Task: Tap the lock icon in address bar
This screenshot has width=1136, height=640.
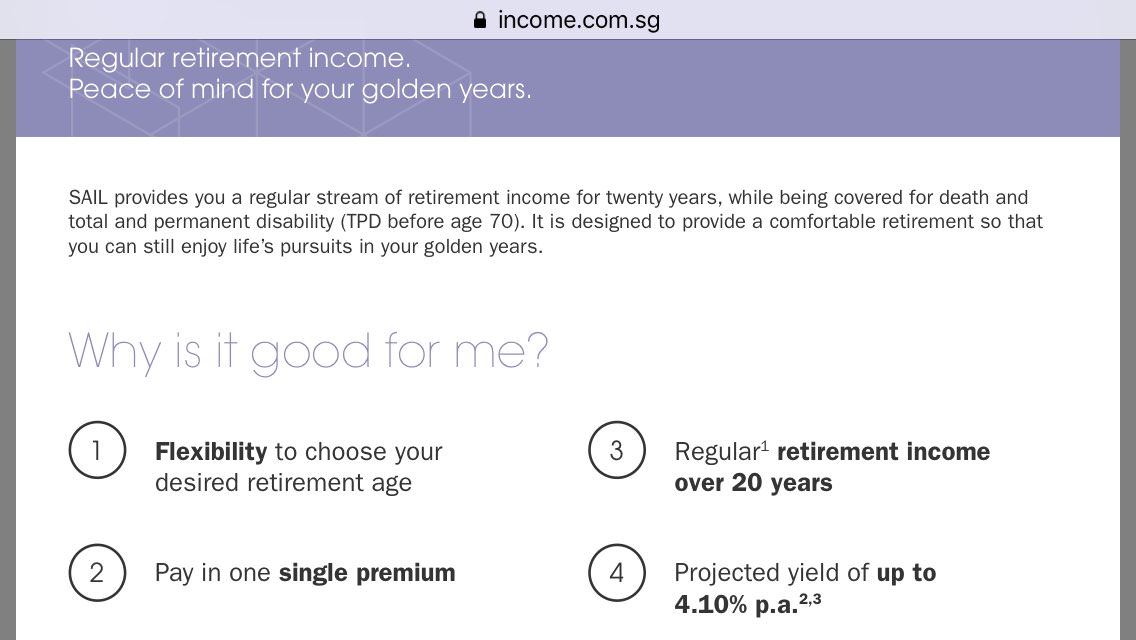Action: [x=480, y=20]
